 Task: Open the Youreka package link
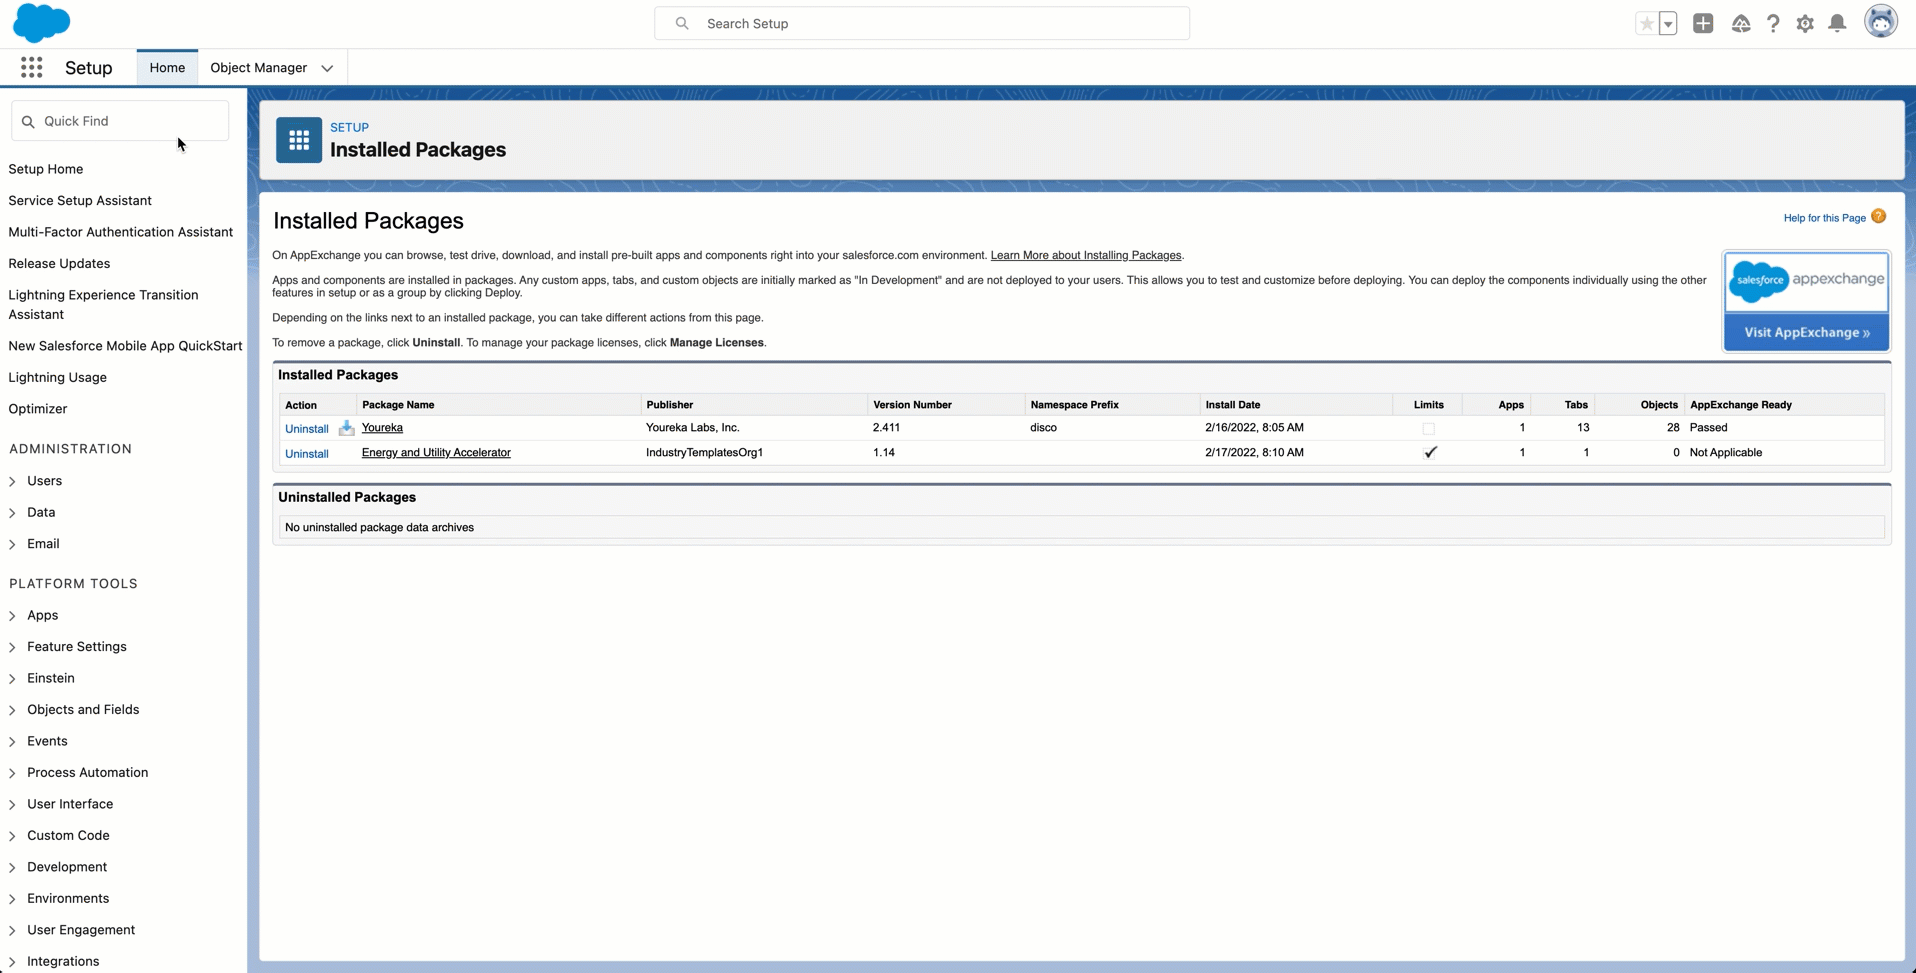(382, 427)
